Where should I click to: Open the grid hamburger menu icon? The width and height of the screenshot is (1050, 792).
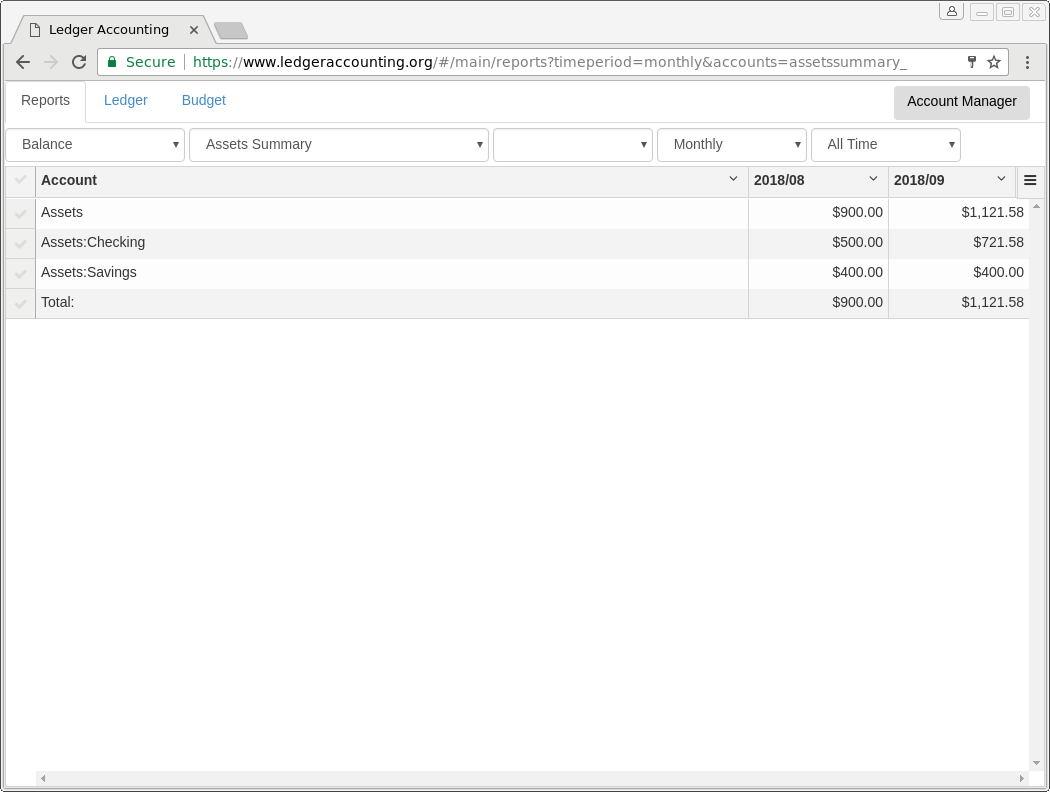(x=1030, y=181)
